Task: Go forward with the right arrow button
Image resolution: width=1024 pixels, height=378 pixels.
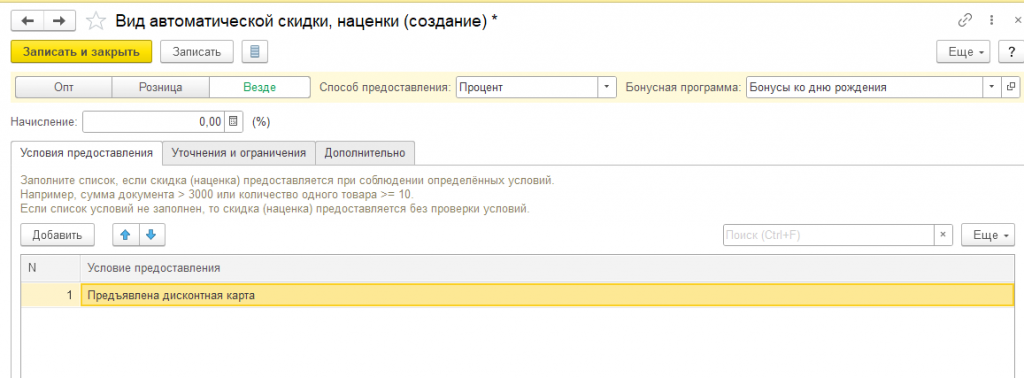Action: click(x=59, y=21)
